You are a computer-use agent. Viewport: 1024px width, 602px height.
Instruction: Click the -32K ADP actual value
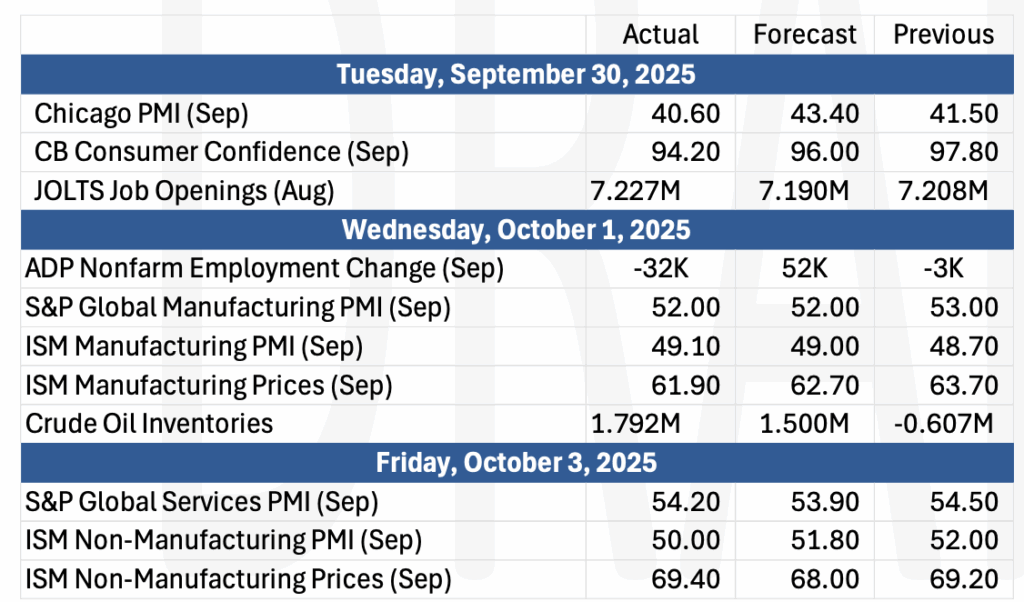pyautogui.click(x=657, y=268)
